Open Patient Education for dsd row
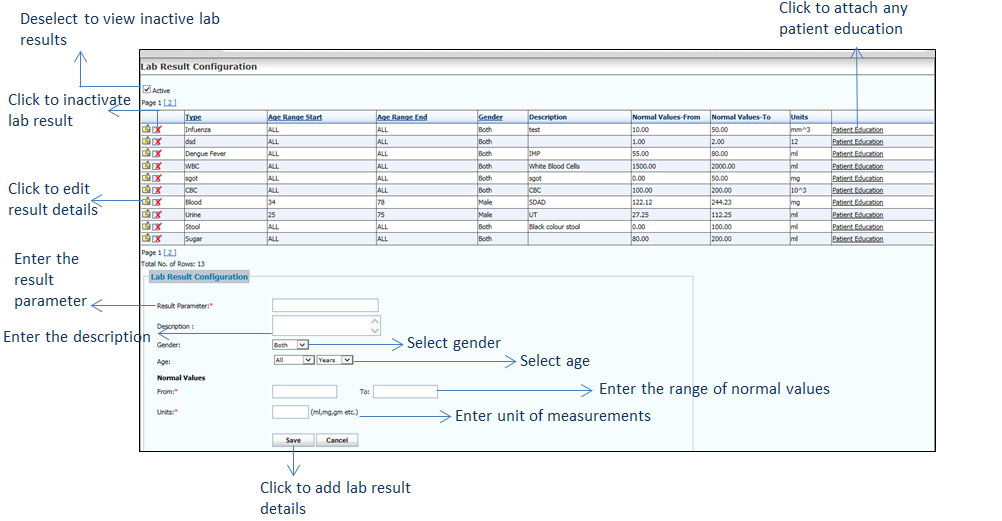 [858, 142]
